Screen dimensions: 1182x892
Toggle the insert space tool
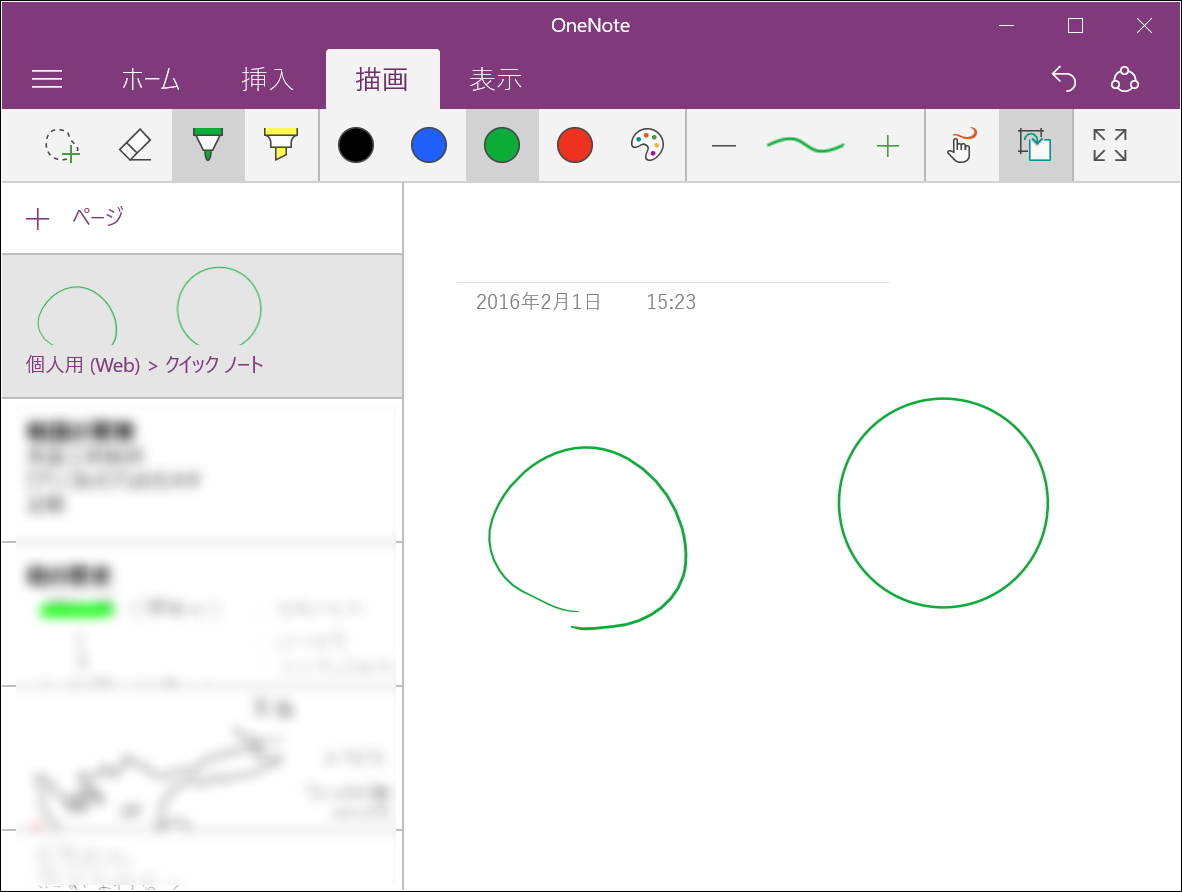pyautogui.click(x=1035, y=145)
